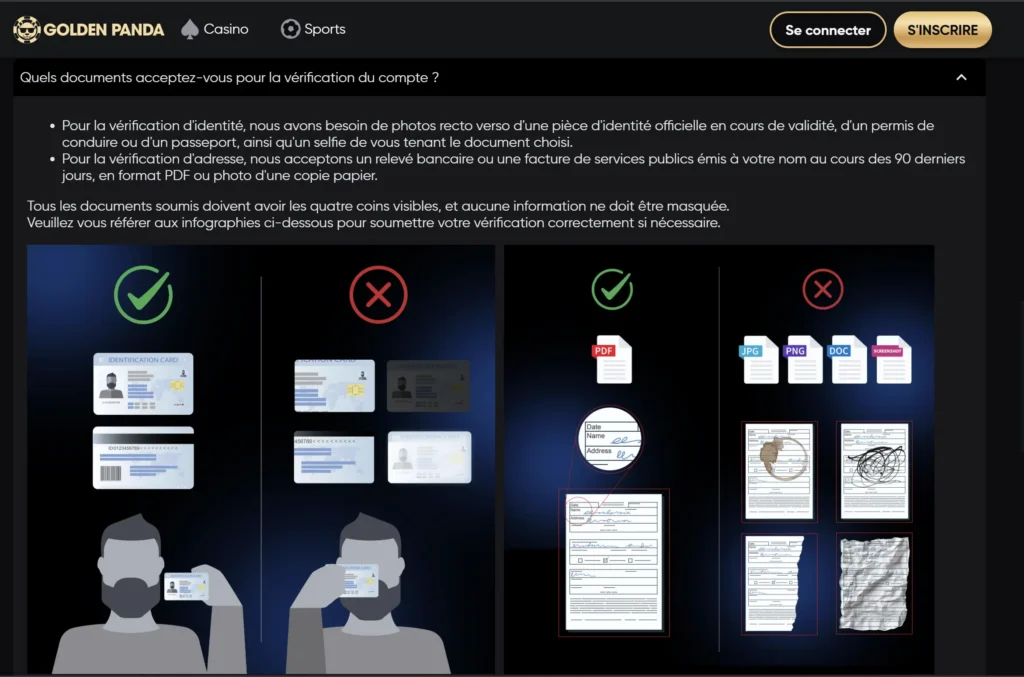Click the spade icon beside Casino

189,29
